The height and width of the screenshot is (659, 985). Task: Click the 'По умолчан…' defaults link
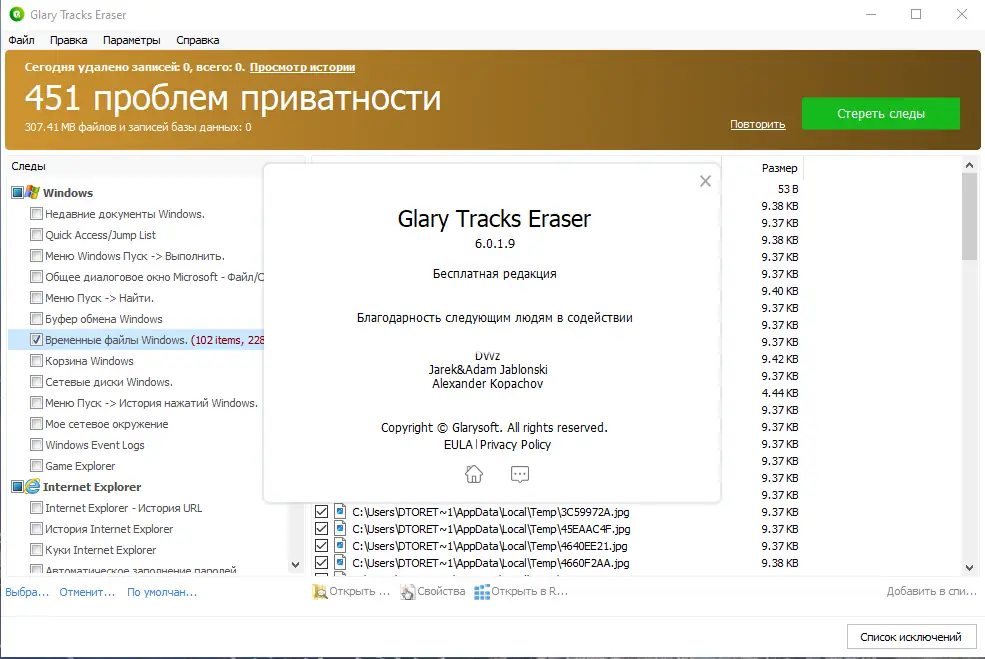[x=162, y=592]
